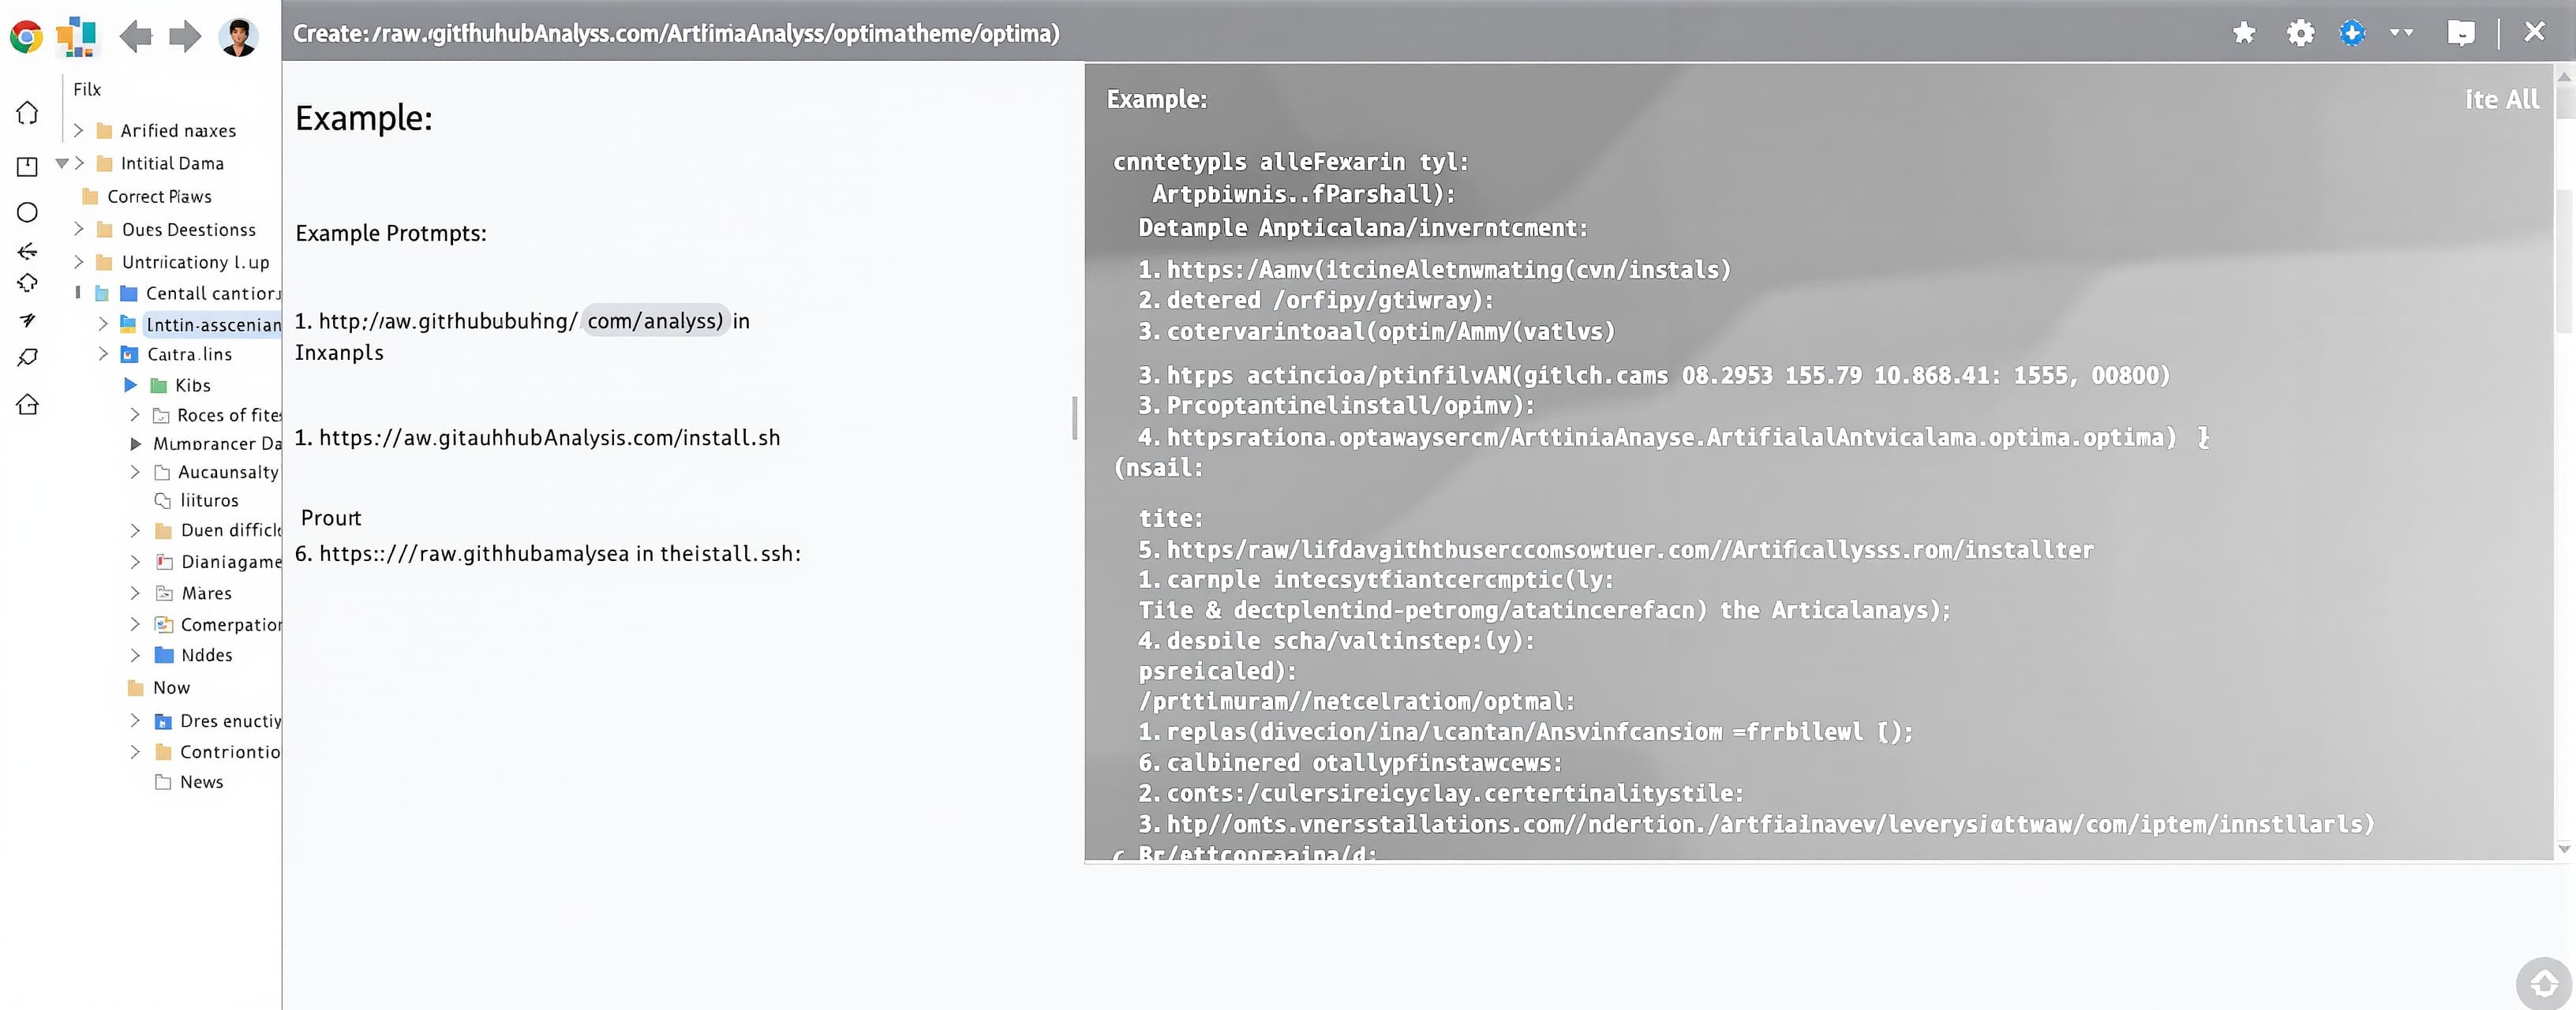Click the com/analyss) highlighted link text

655,321
